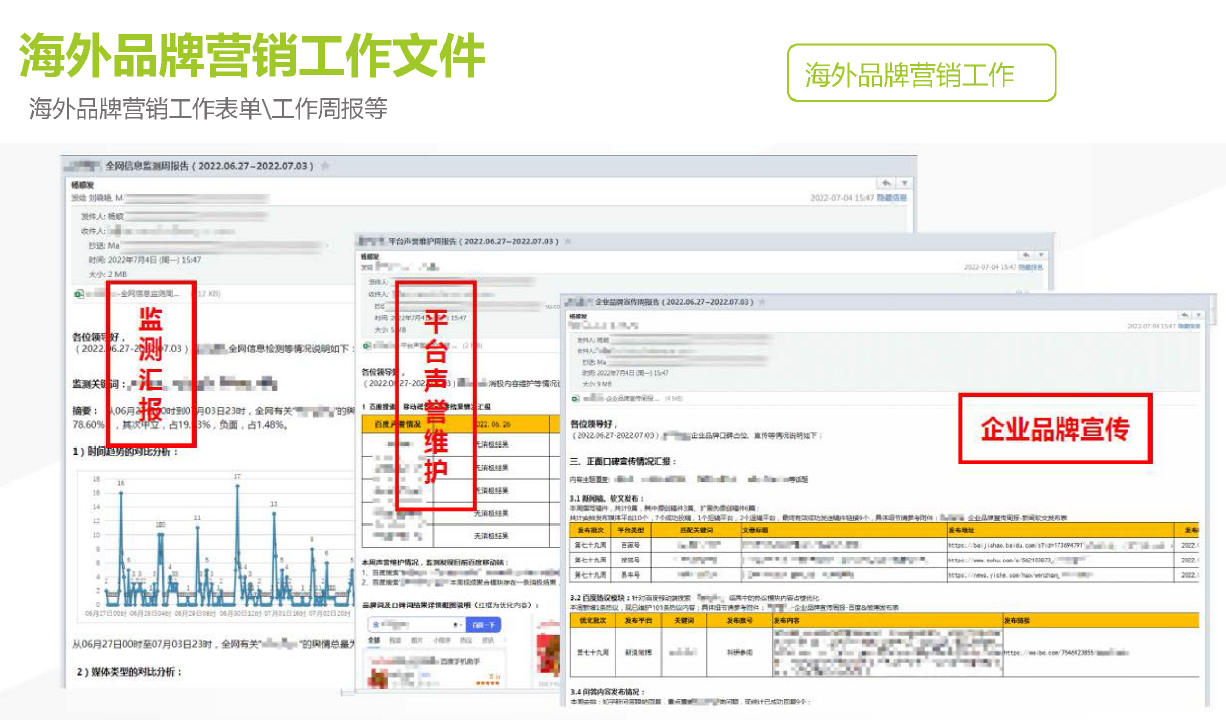Click reply arrow in 企业品牌宣传周报告 email
Image resolution: width=1226 pixels, height=720 pixels.
[x=1184, y=314]
